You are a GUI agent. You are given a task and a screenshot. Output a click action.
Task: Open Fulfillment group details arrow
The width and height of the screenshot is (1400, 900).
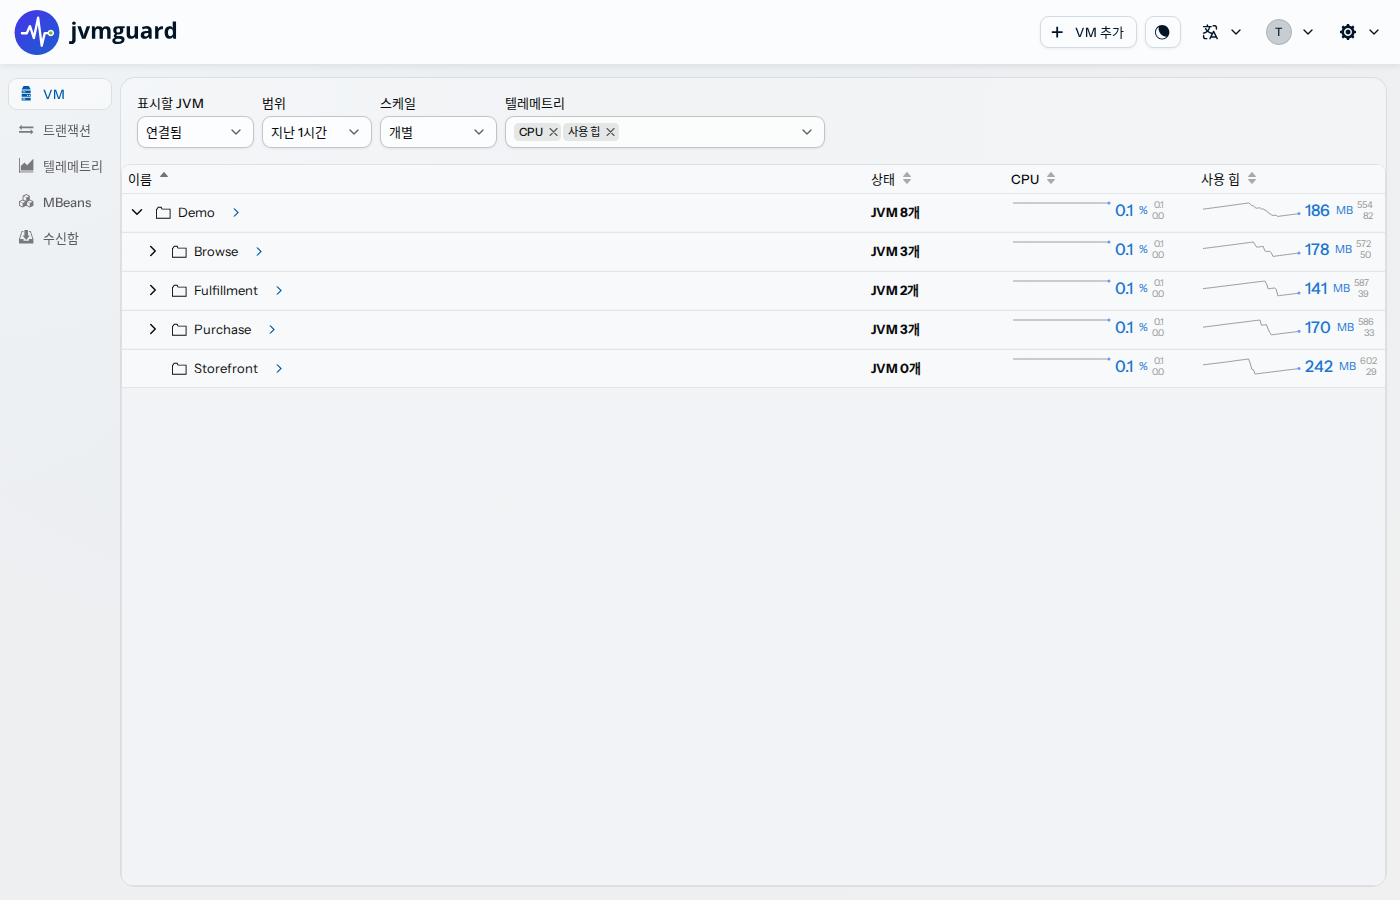click(x=279, y=291)
